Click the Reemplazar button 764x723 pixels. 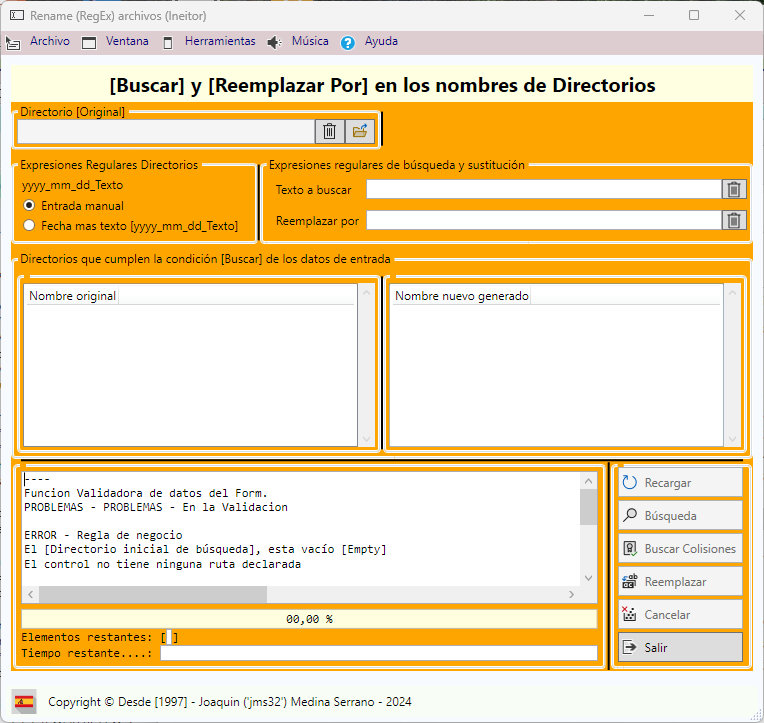click(x=680, y=582)
